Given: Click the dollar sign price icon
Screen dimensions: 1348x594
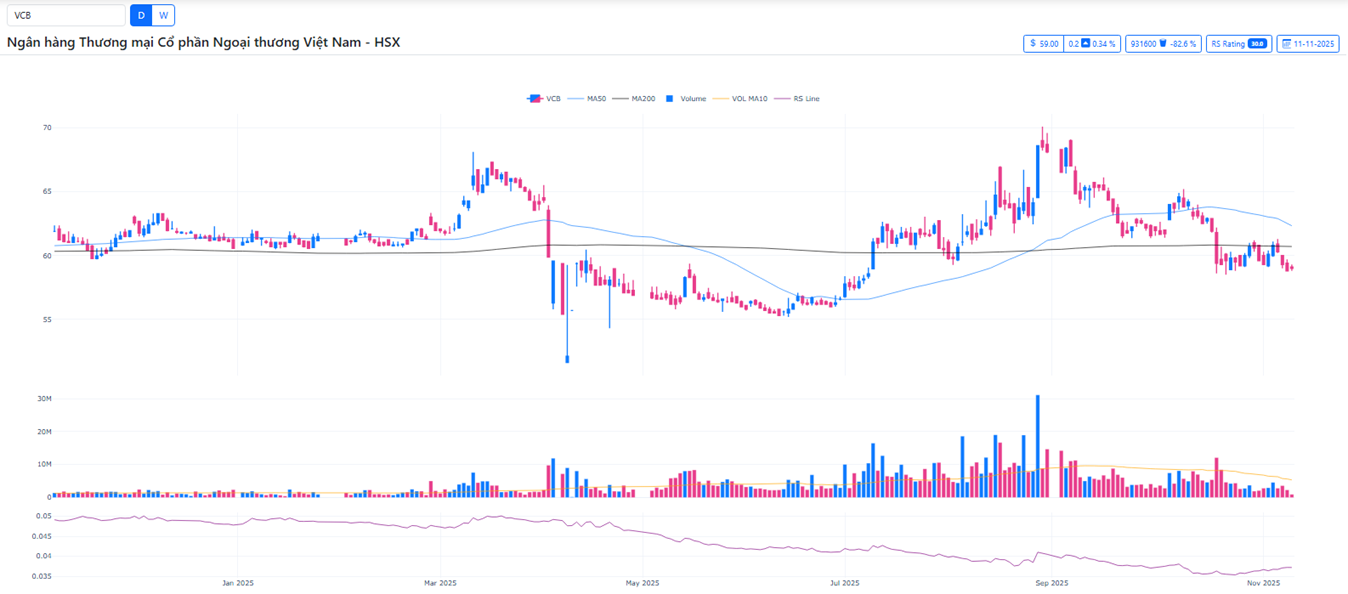Looking at the screenshot, I should pos(1033,44).
